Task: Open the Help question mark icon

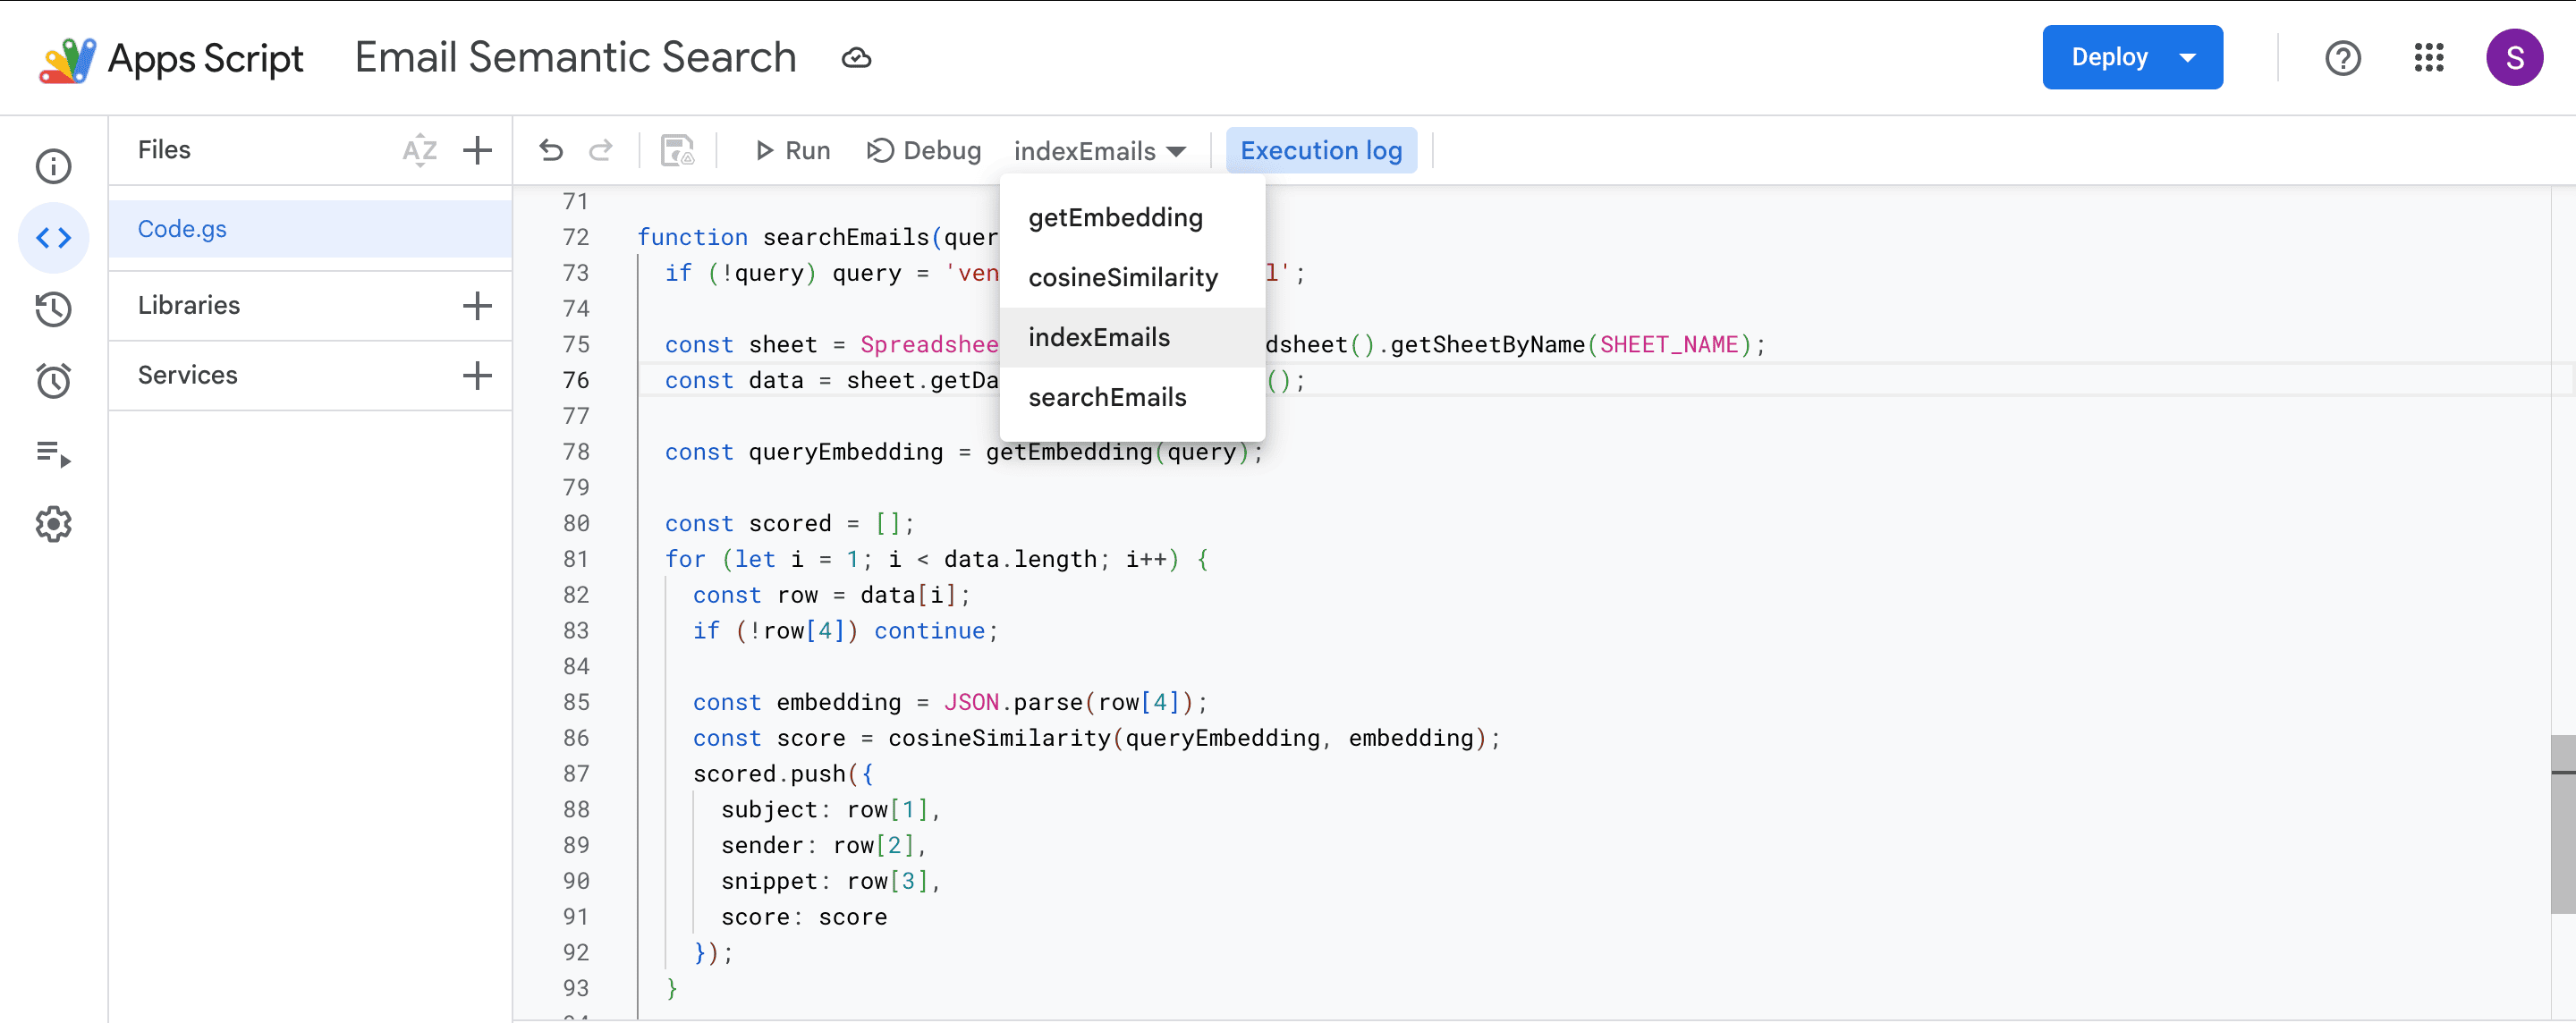Action: click(2342, 58)
